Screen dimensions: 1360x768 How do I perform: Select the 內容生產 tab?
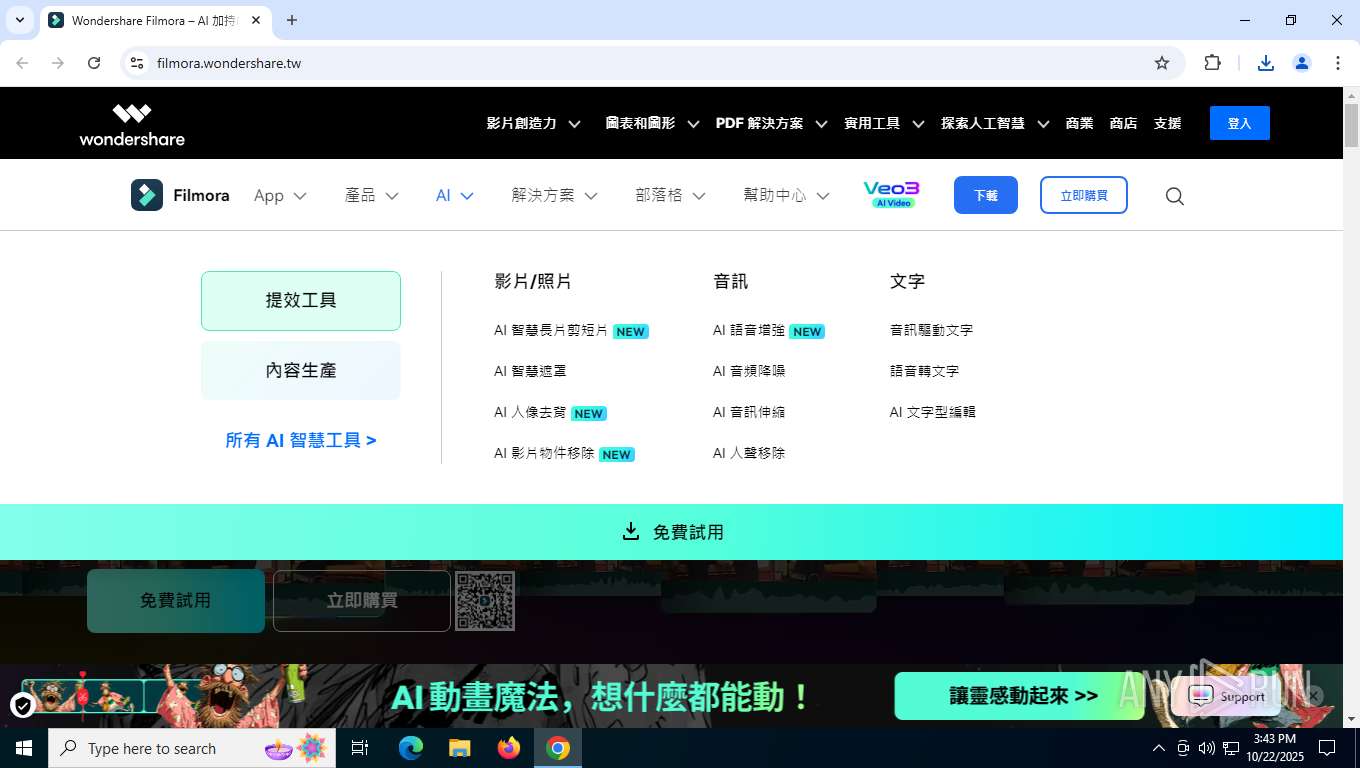tap(301, 370)
